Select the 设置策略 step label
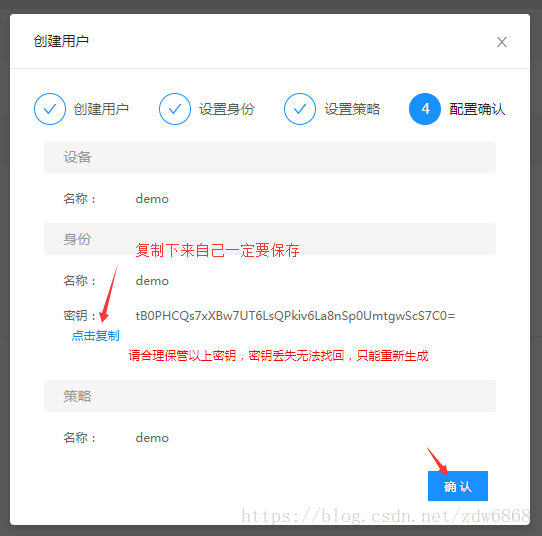The width and height of the screenshot is (542, 536). click(x=352, y=109)
